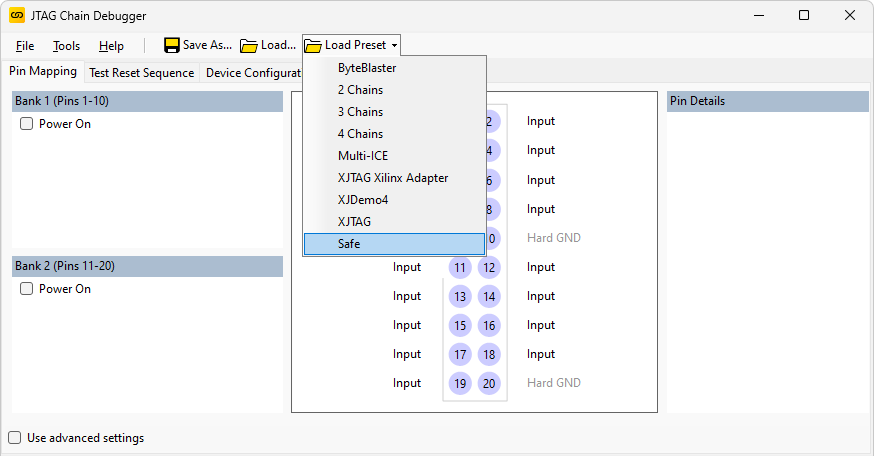
Task: Select pin 14 circle in connector diagram
Action: click(x=489, y=296)
